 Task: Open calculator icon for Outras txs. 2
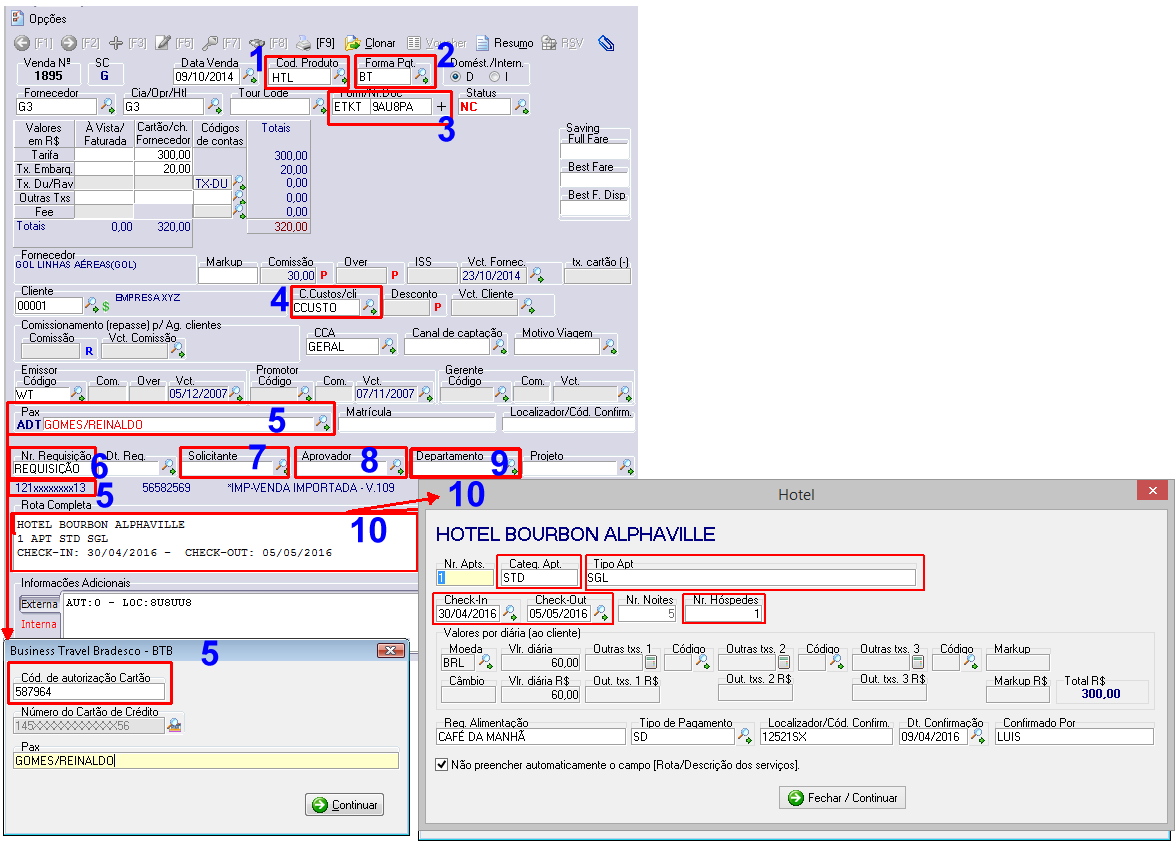(784, 662)
